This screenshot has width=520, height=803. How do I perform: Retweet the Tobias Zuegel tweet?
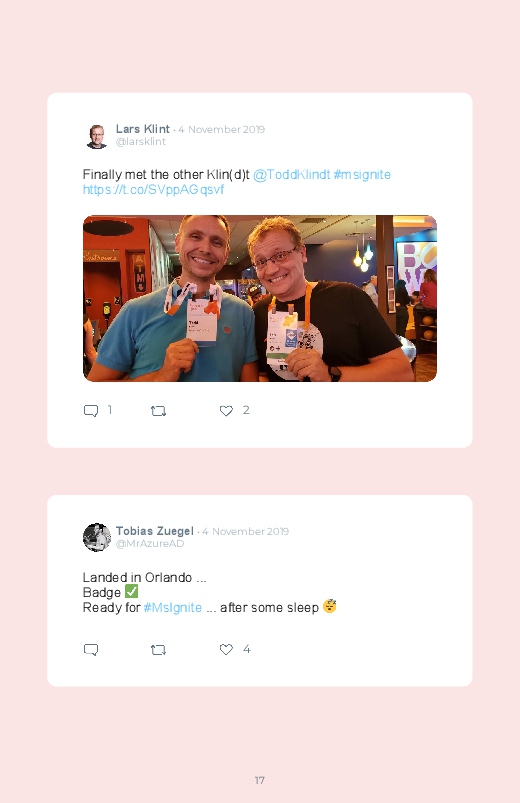tap(158, 650)
